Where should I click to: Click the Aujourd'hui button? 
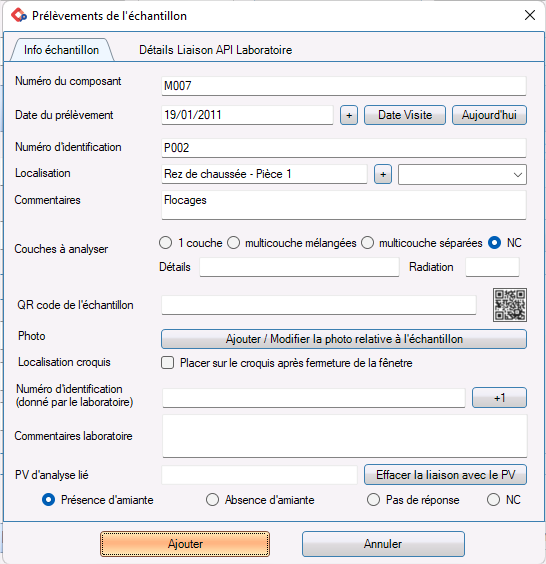[x=489, y=115]
